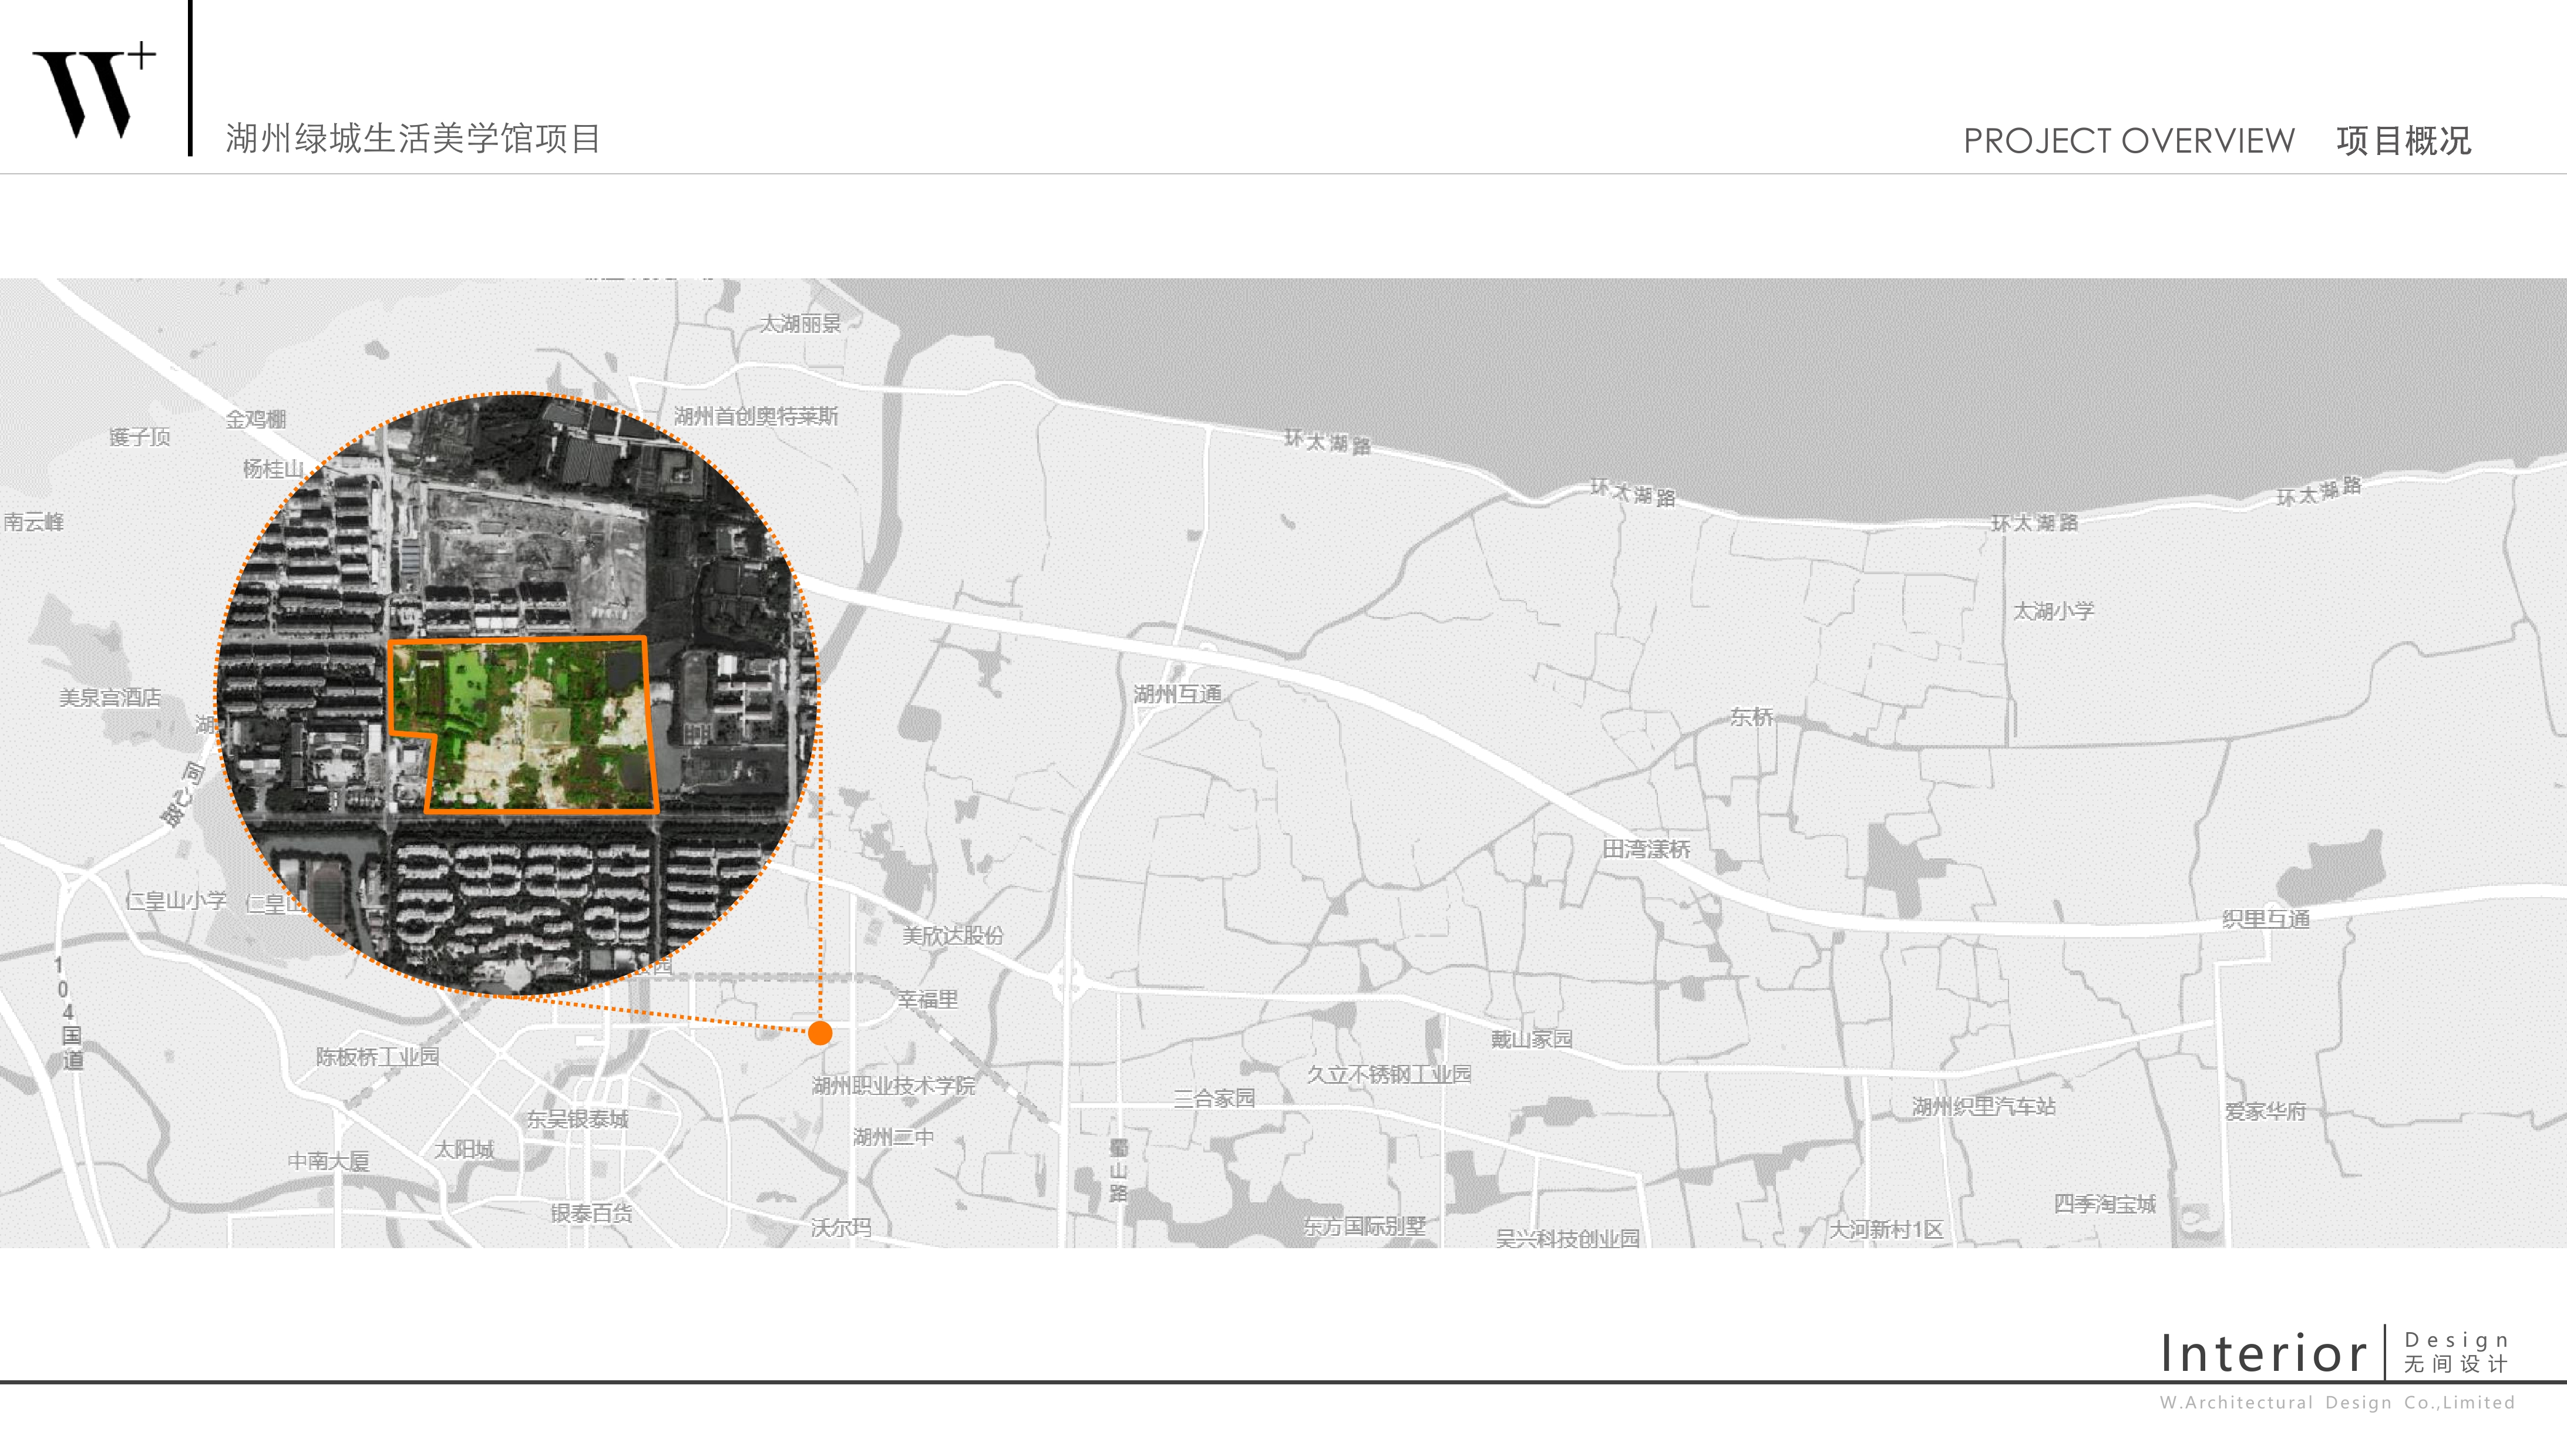The image size is (2567, 1456).
Task: Click the circular aerial site photo
Action: click(517, 694)
